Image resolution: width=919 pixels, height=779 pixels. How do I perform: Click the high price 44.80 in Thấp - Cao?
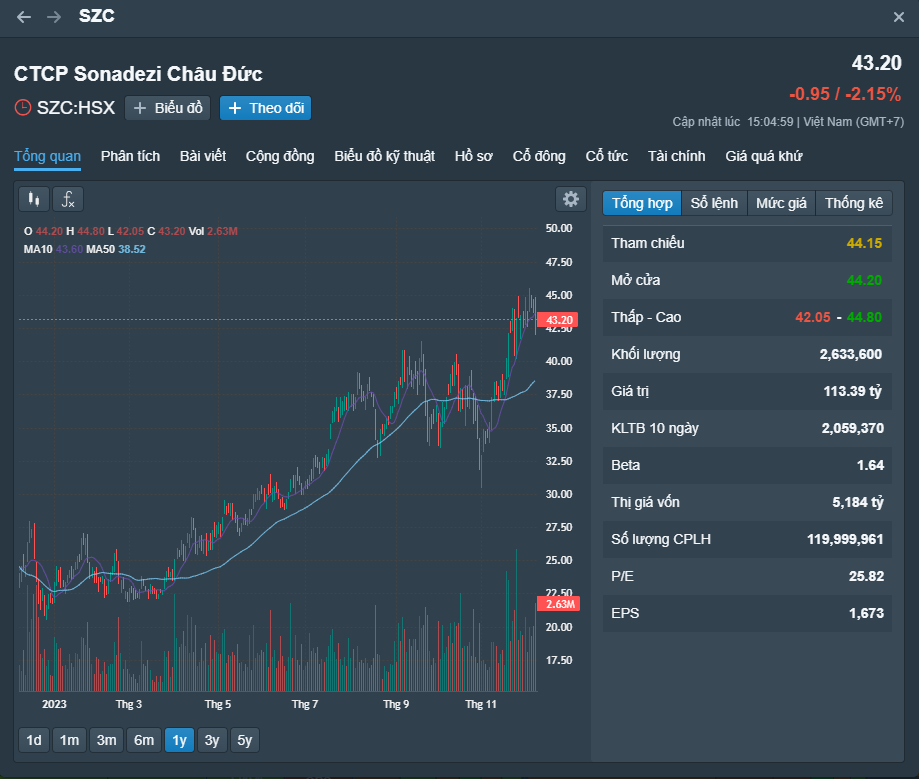(x=864, y=317)
